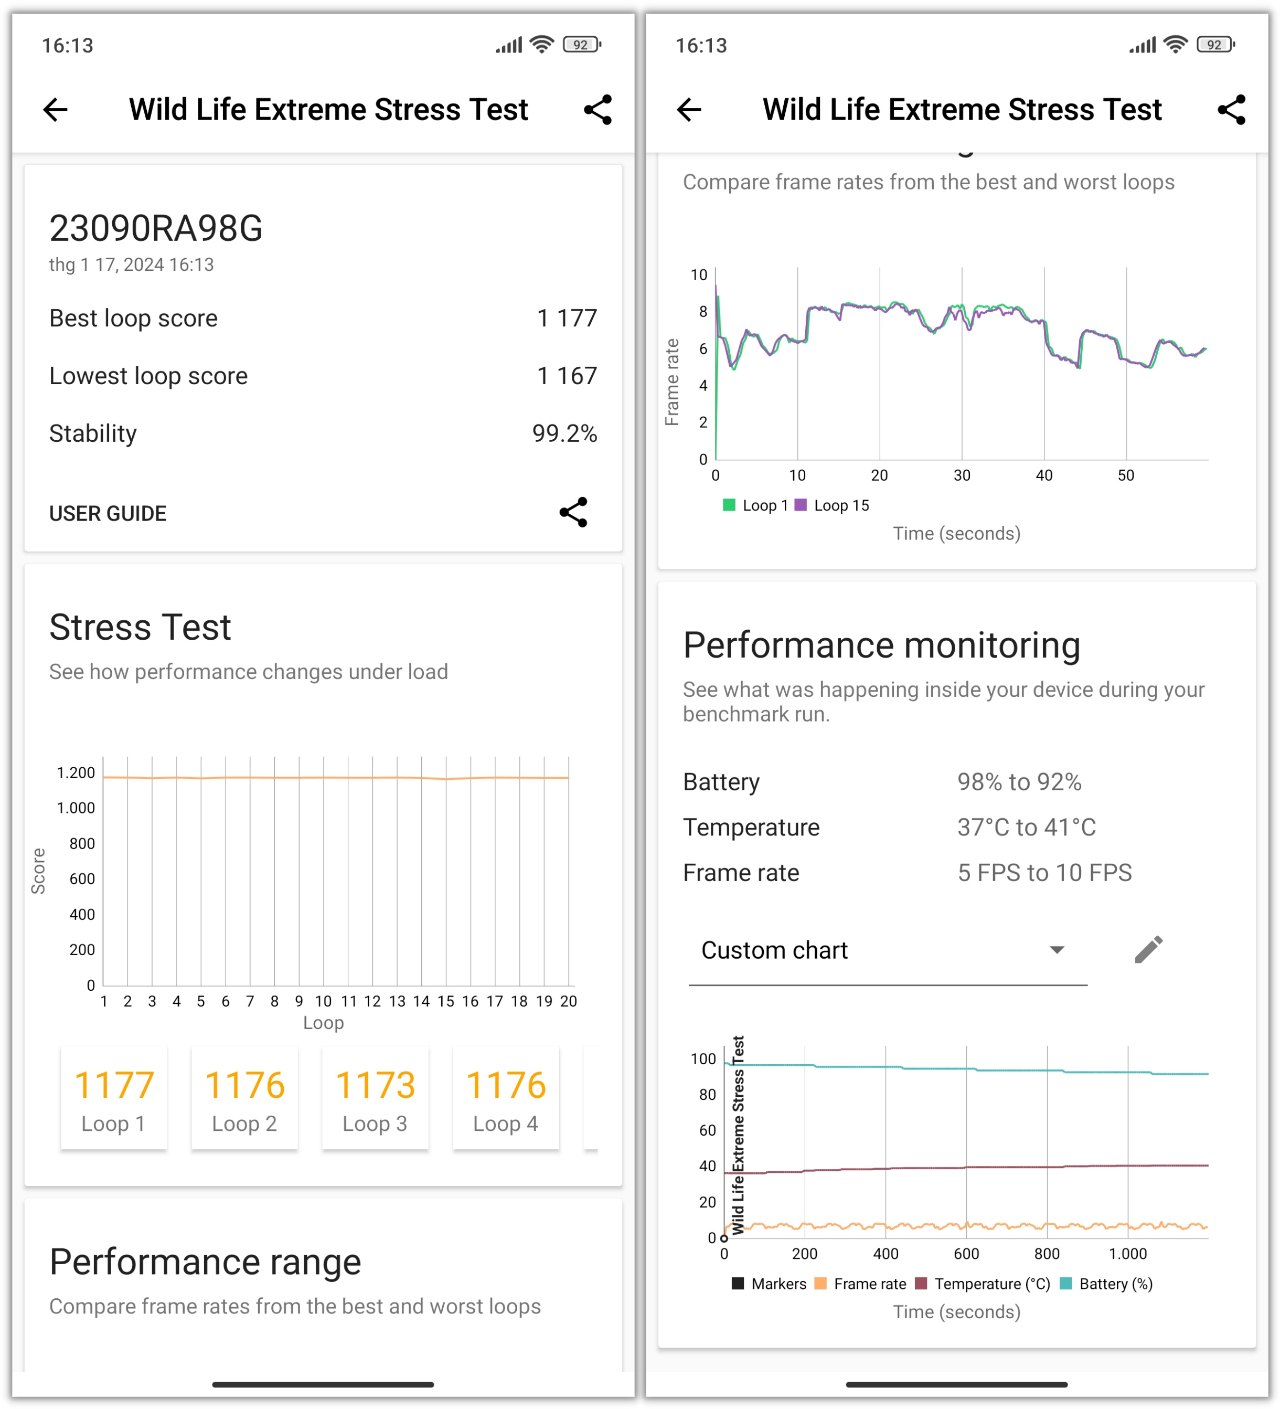The height and width of the screenshot is (1409, 1280).
Task: Tap the share icon on the right screen header
Action: point(1232,110)
